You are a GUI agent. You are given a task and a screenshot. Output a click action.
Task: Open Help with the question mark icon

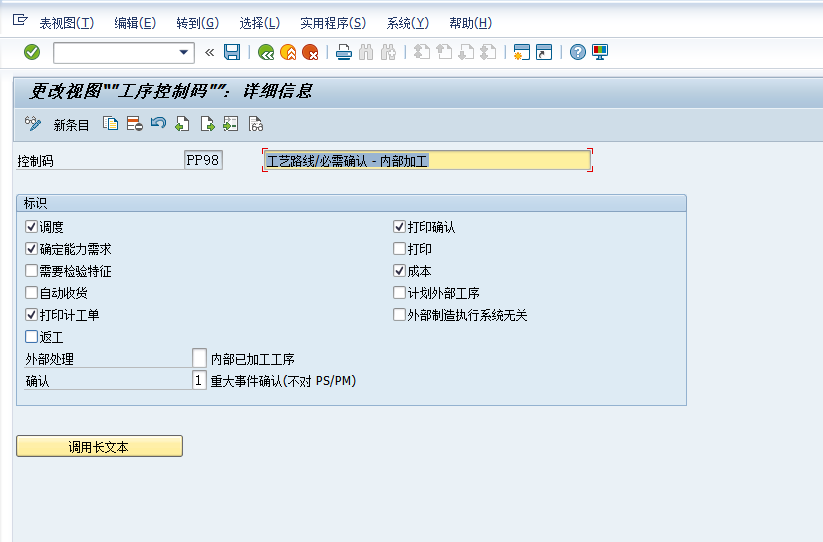point(578,52)
